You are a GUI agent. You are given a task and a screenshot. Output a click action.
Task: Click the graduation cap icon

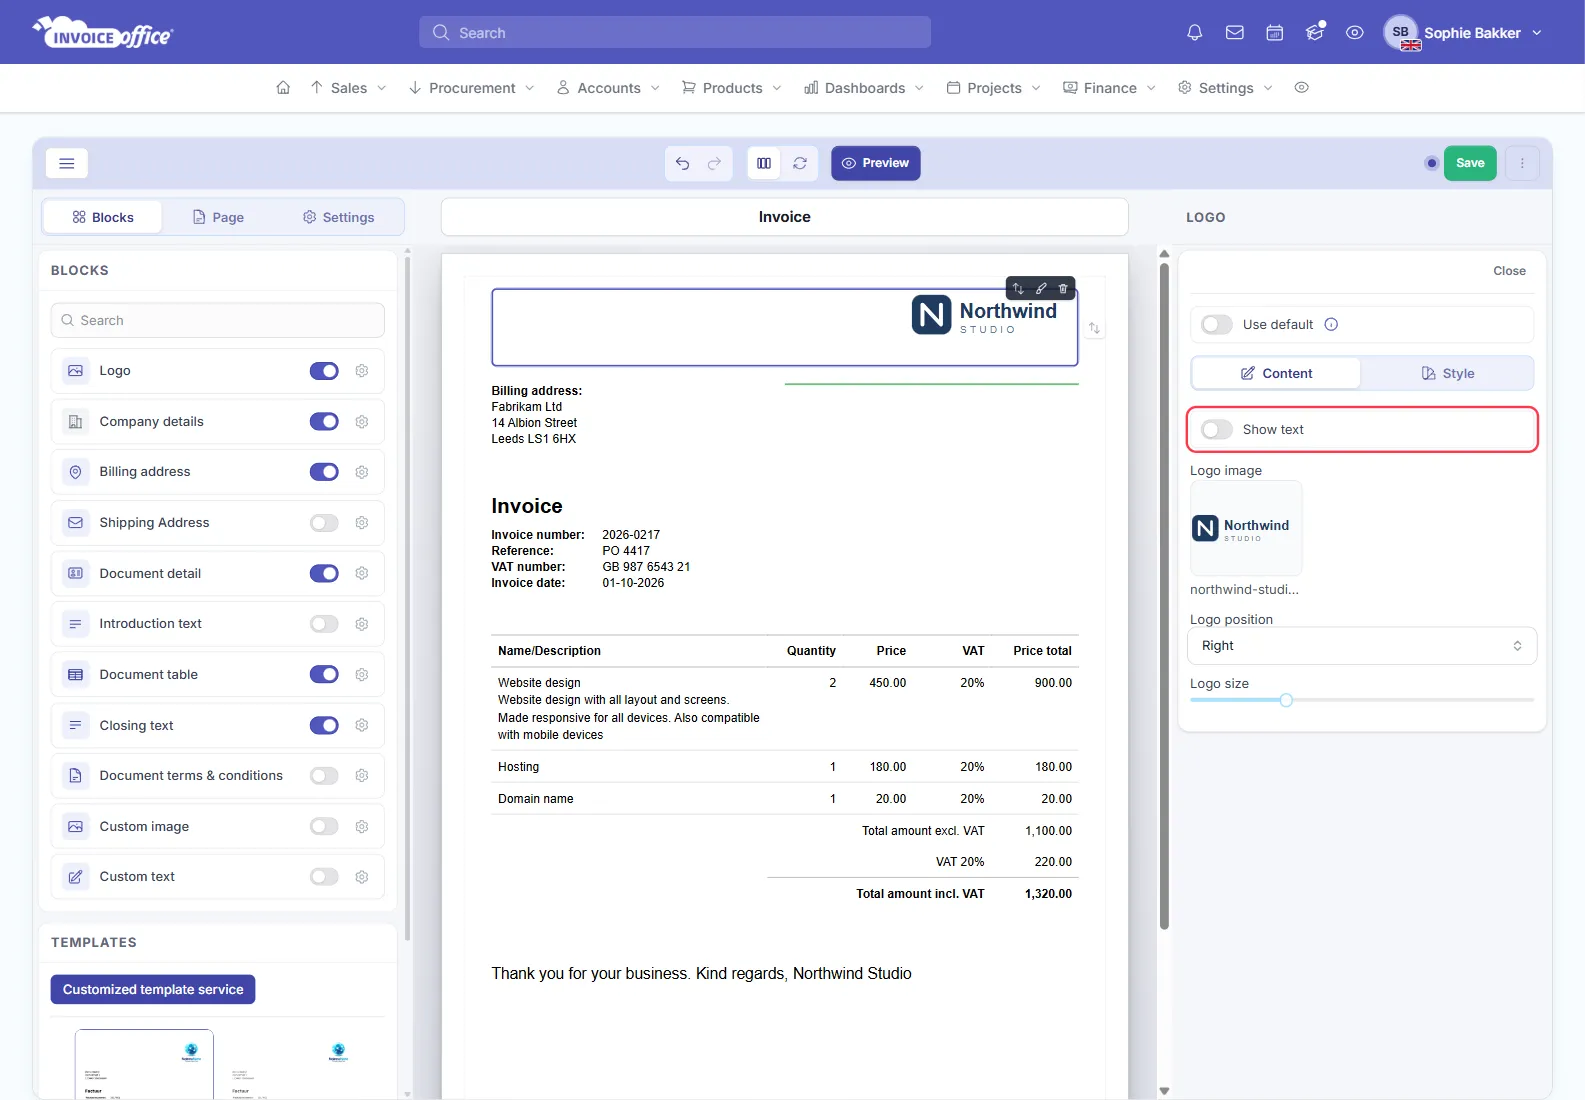(x=1314, y=33)
